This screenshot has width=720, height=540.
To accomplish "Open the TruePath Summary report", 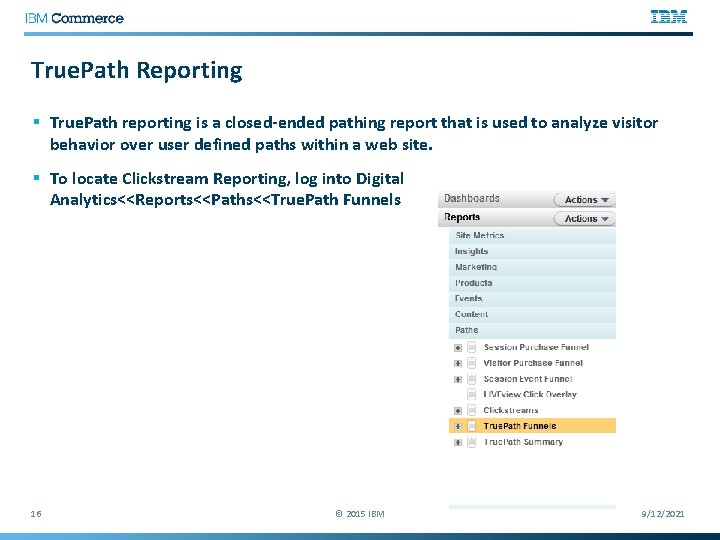I will 523,442.
